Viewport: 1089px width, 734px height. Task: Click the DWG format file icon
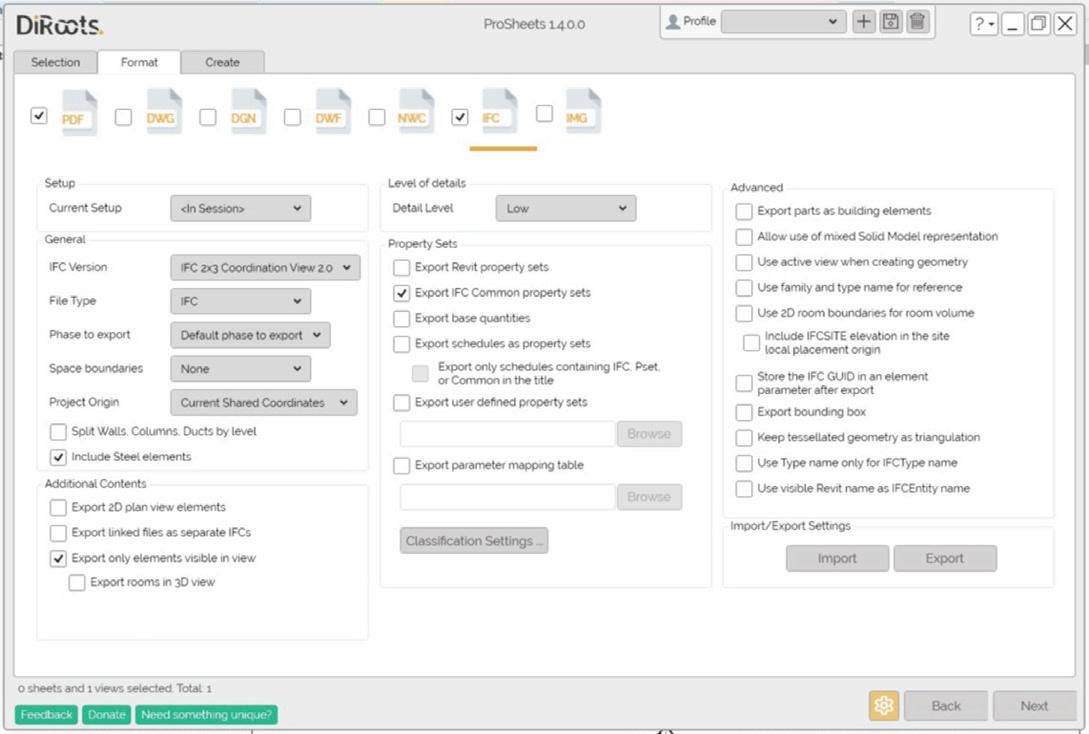163,112
